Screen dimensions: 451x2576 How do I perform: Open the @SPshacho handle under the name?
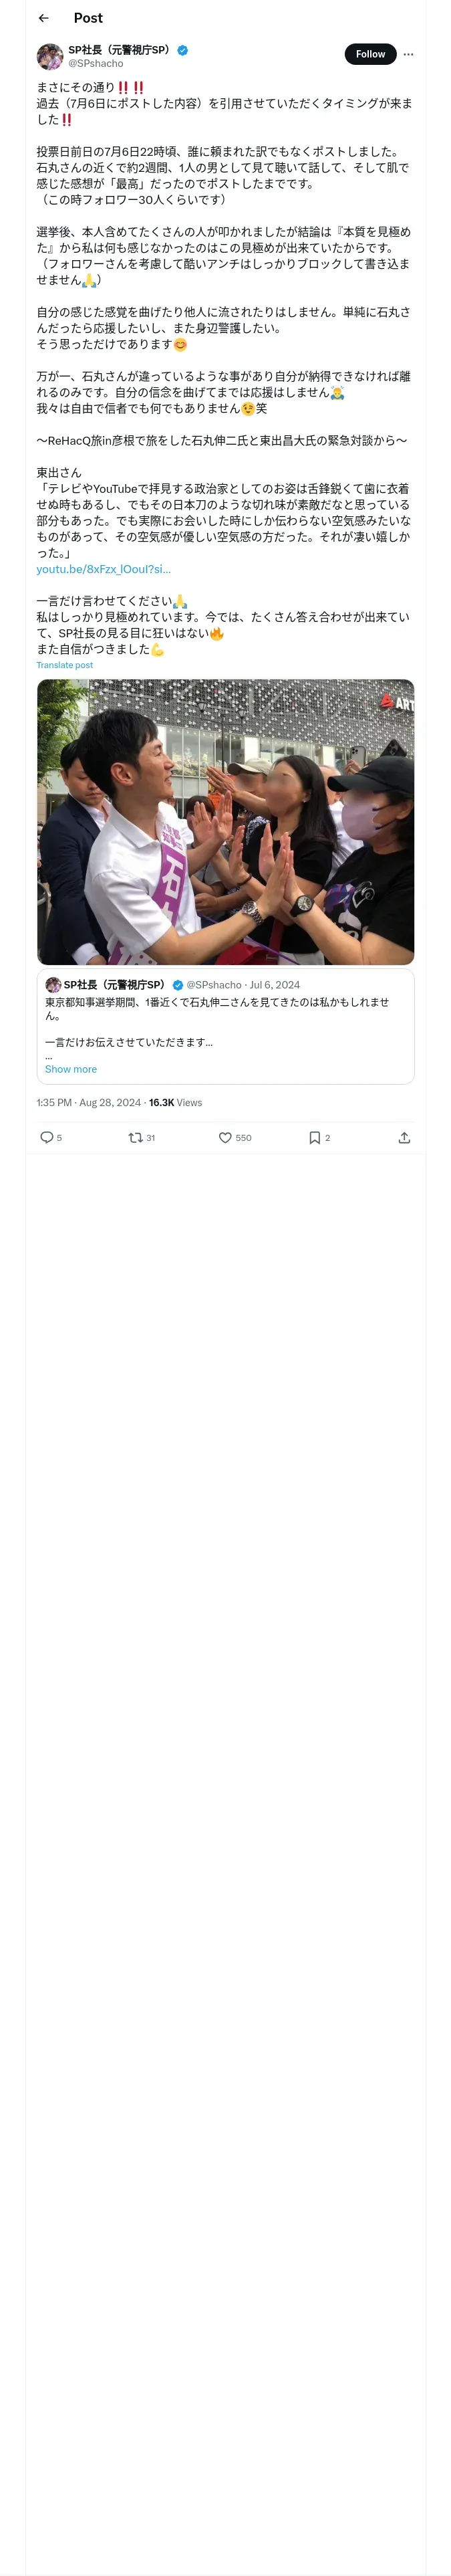coord(96,63)
